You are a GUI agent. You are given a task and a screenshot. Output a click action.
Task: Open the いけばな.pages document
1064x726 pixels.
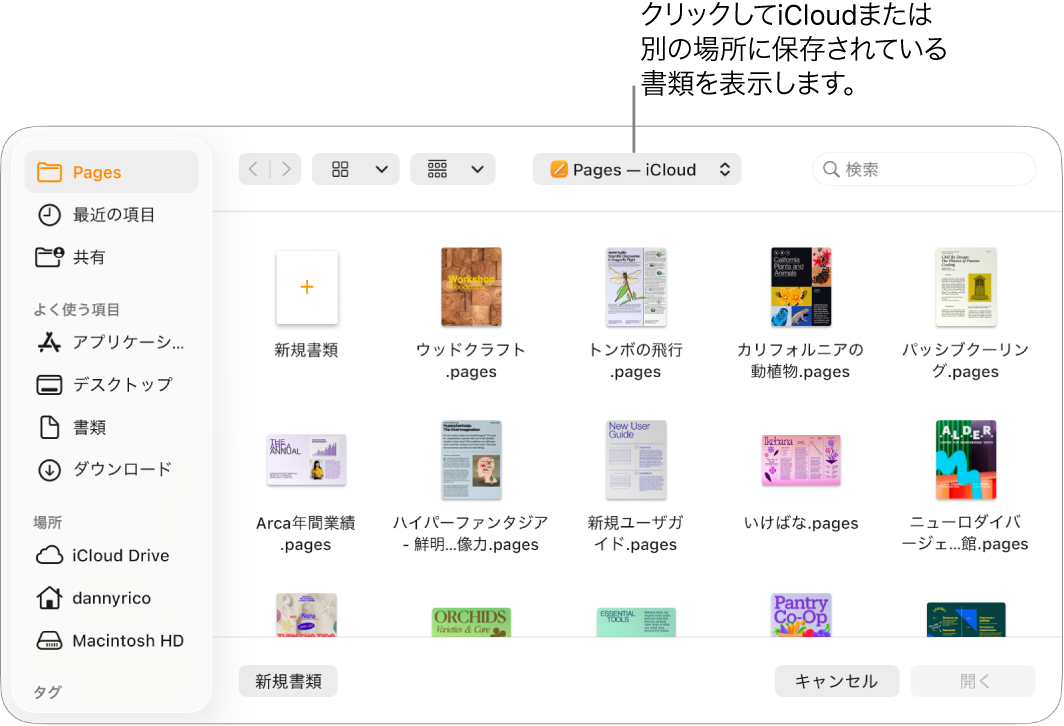[801, 460]
